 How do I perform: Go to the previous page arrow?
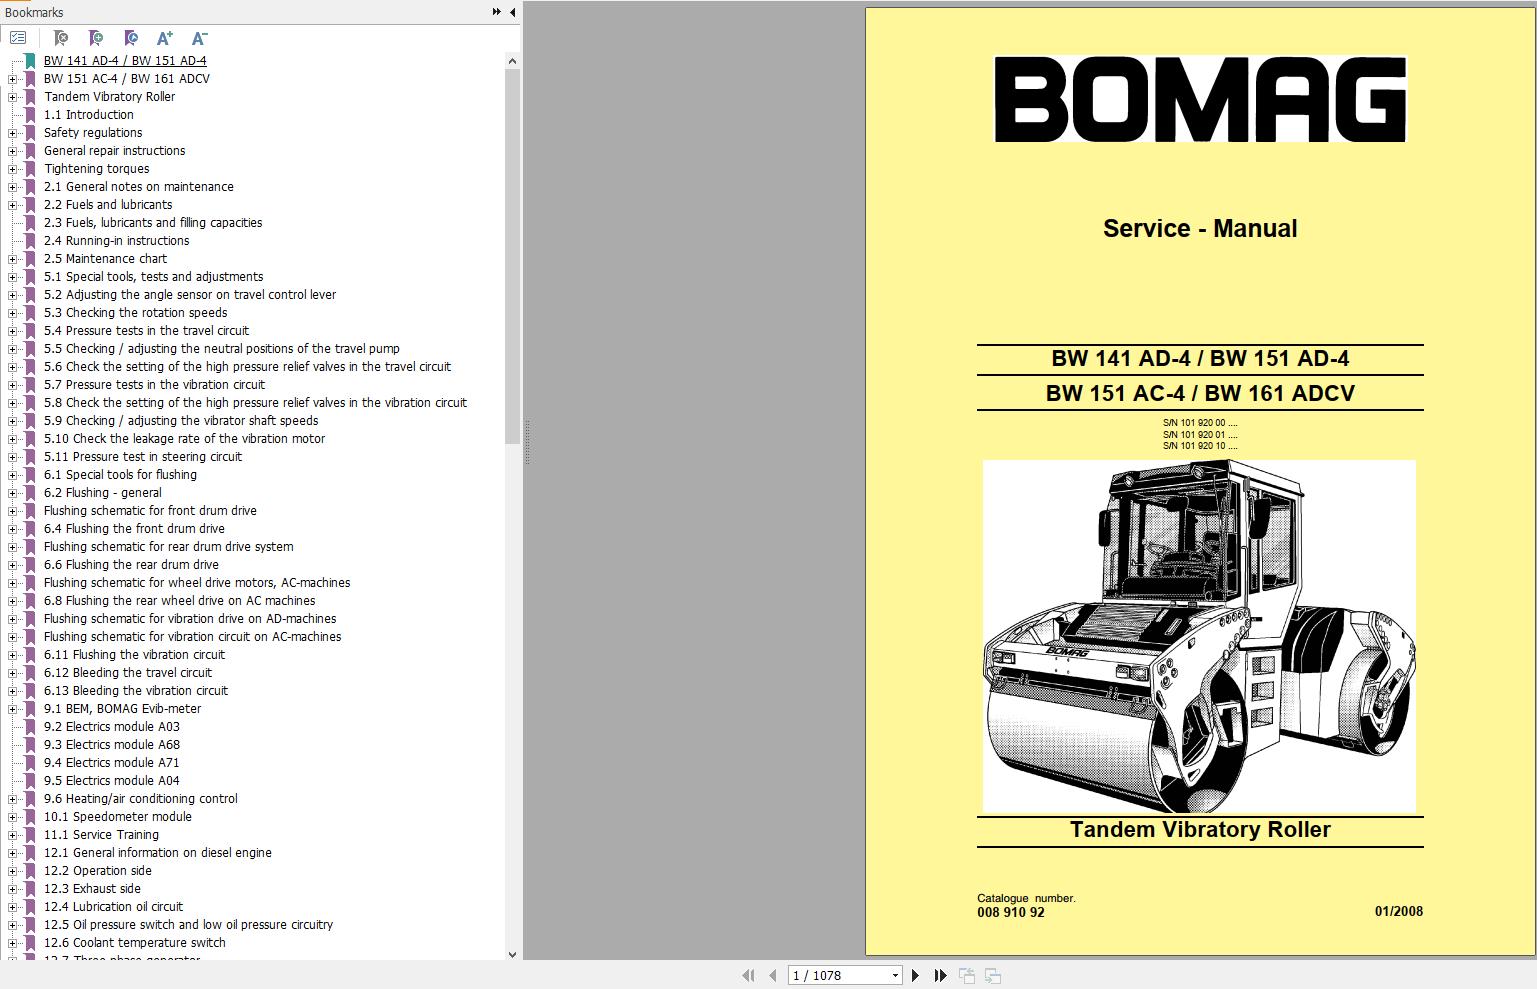[772, 975]
